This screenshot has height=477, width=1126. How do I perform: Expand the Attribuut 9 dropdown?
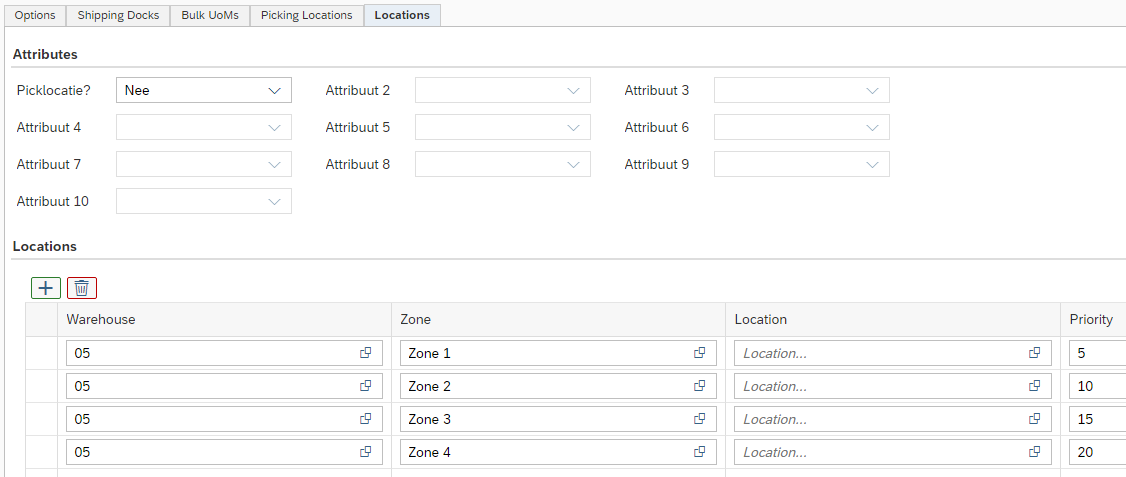click(x=872, y=165)
